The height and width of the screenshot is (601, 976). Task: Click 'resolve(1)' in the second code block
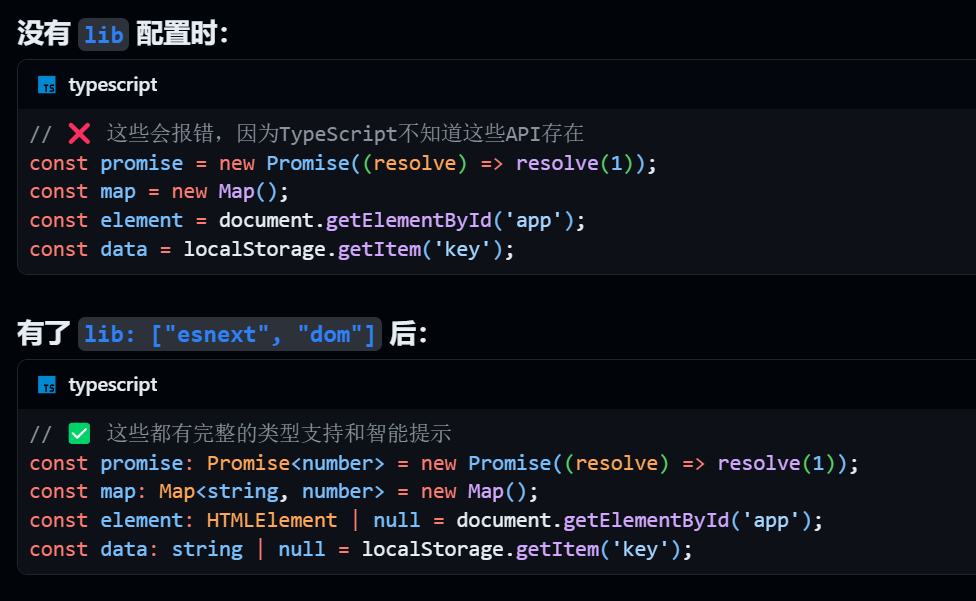(x=776, y=463)
